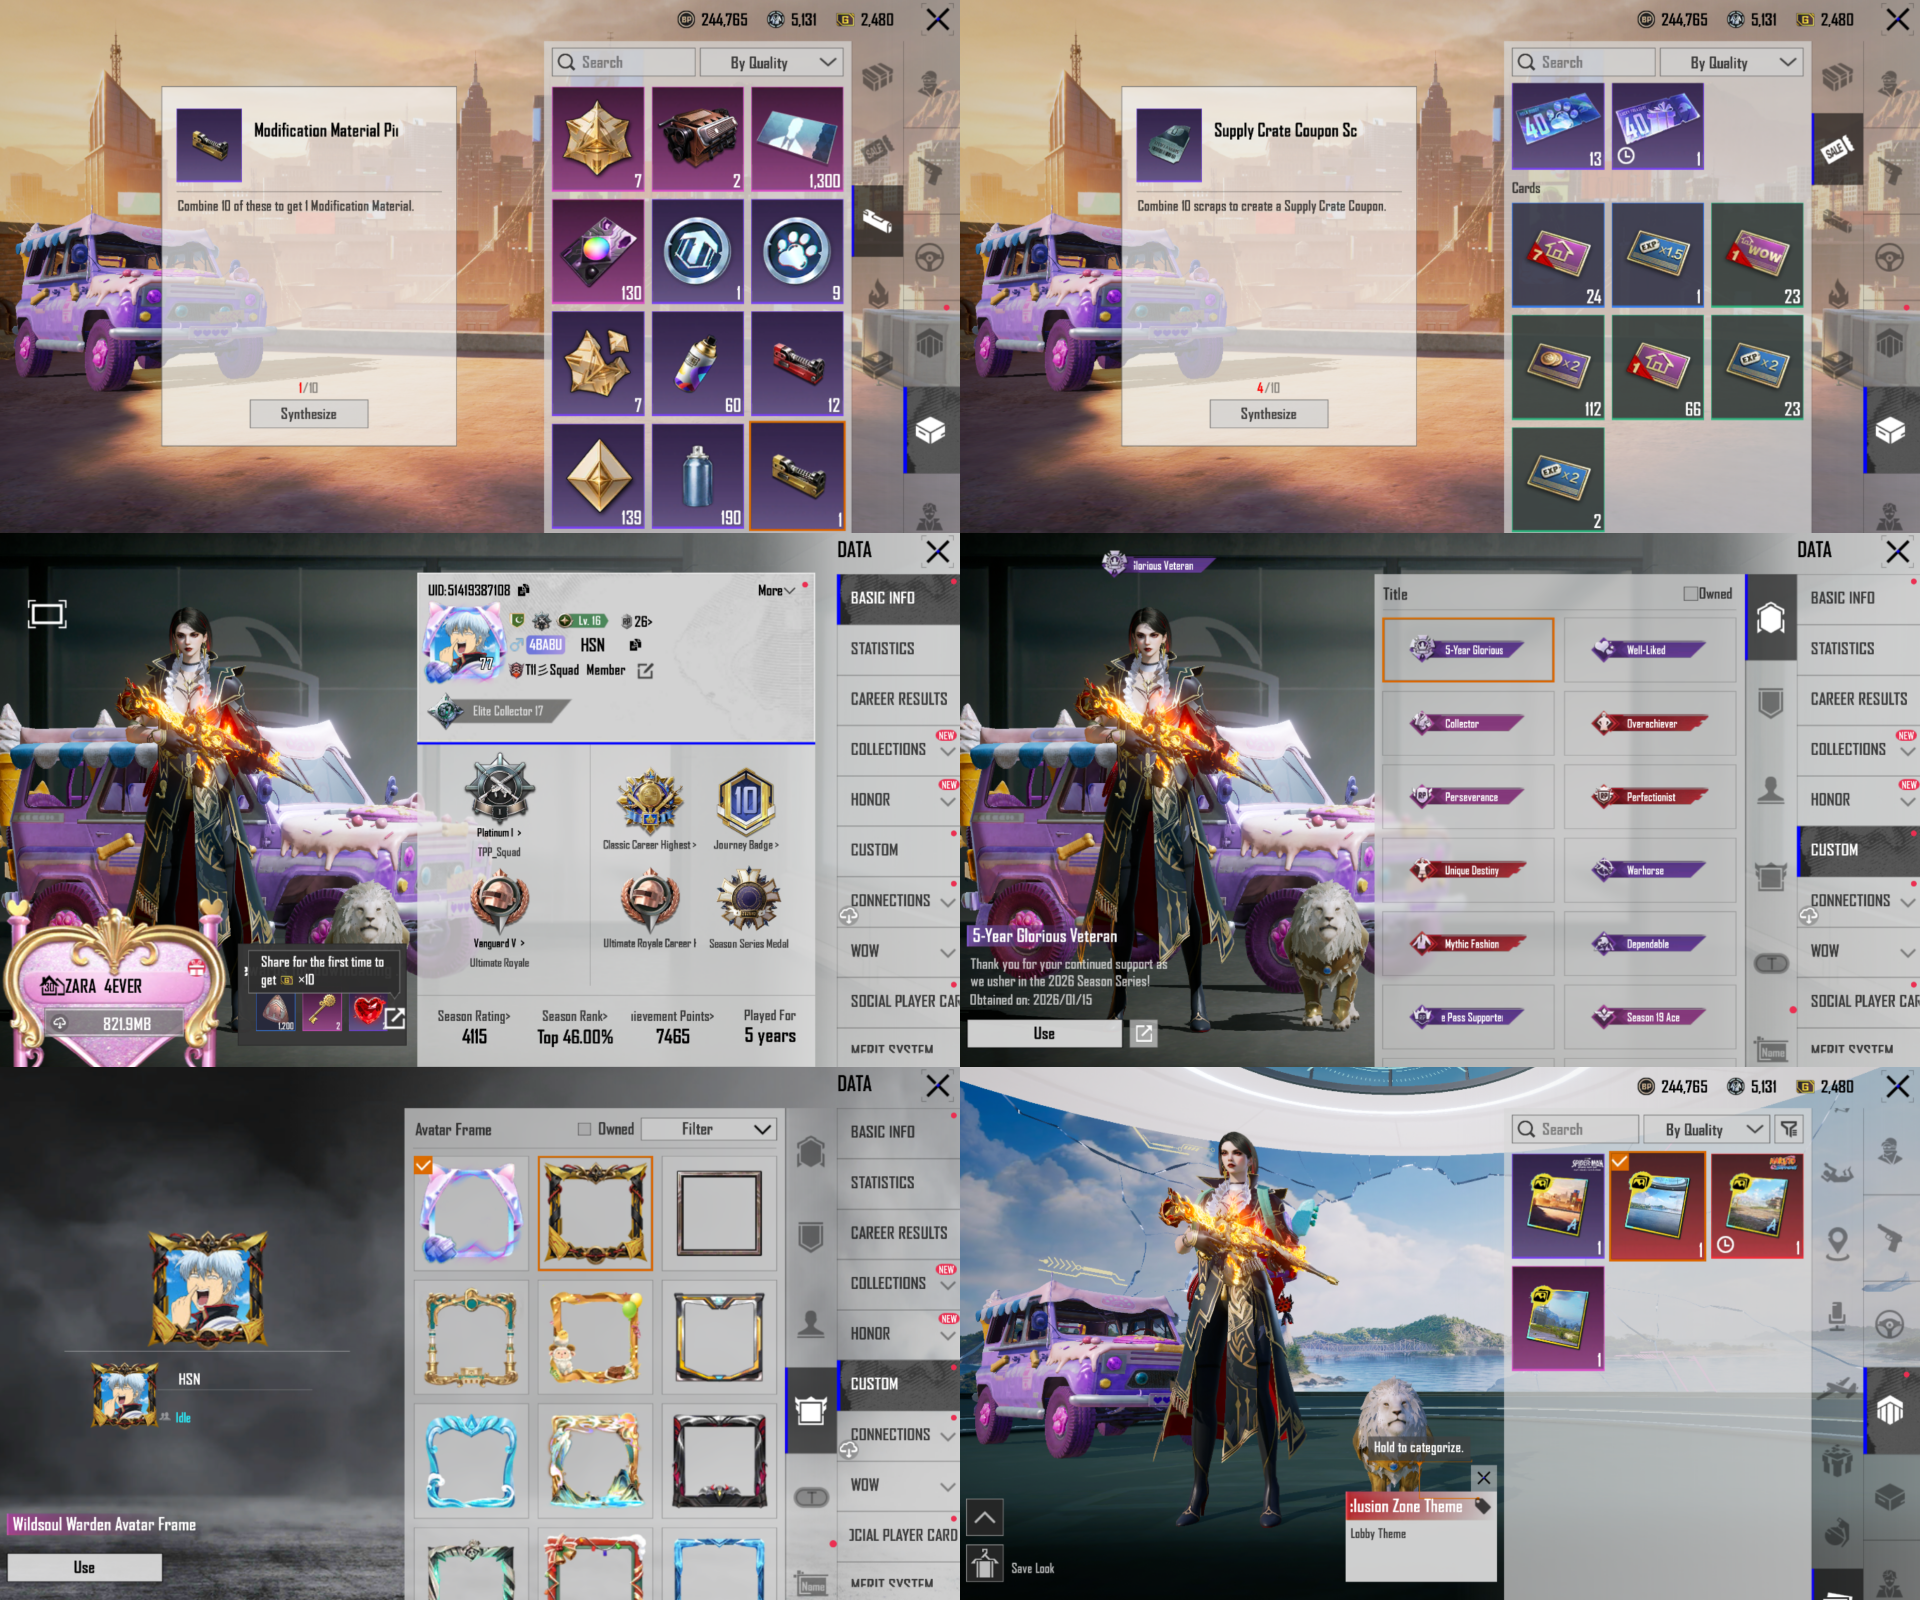
Task: Close the Illusion Zone Theme tooltip
Action: [1484, 1477]
